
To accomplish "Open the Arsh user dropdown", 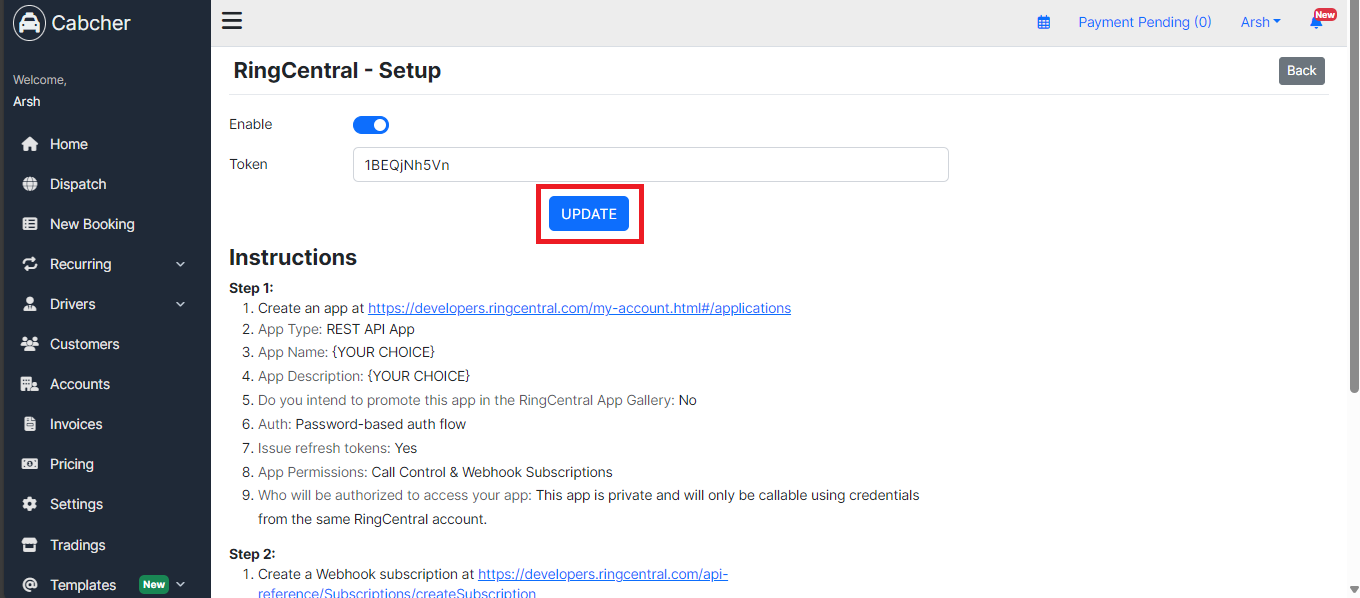I will 1260,22.
